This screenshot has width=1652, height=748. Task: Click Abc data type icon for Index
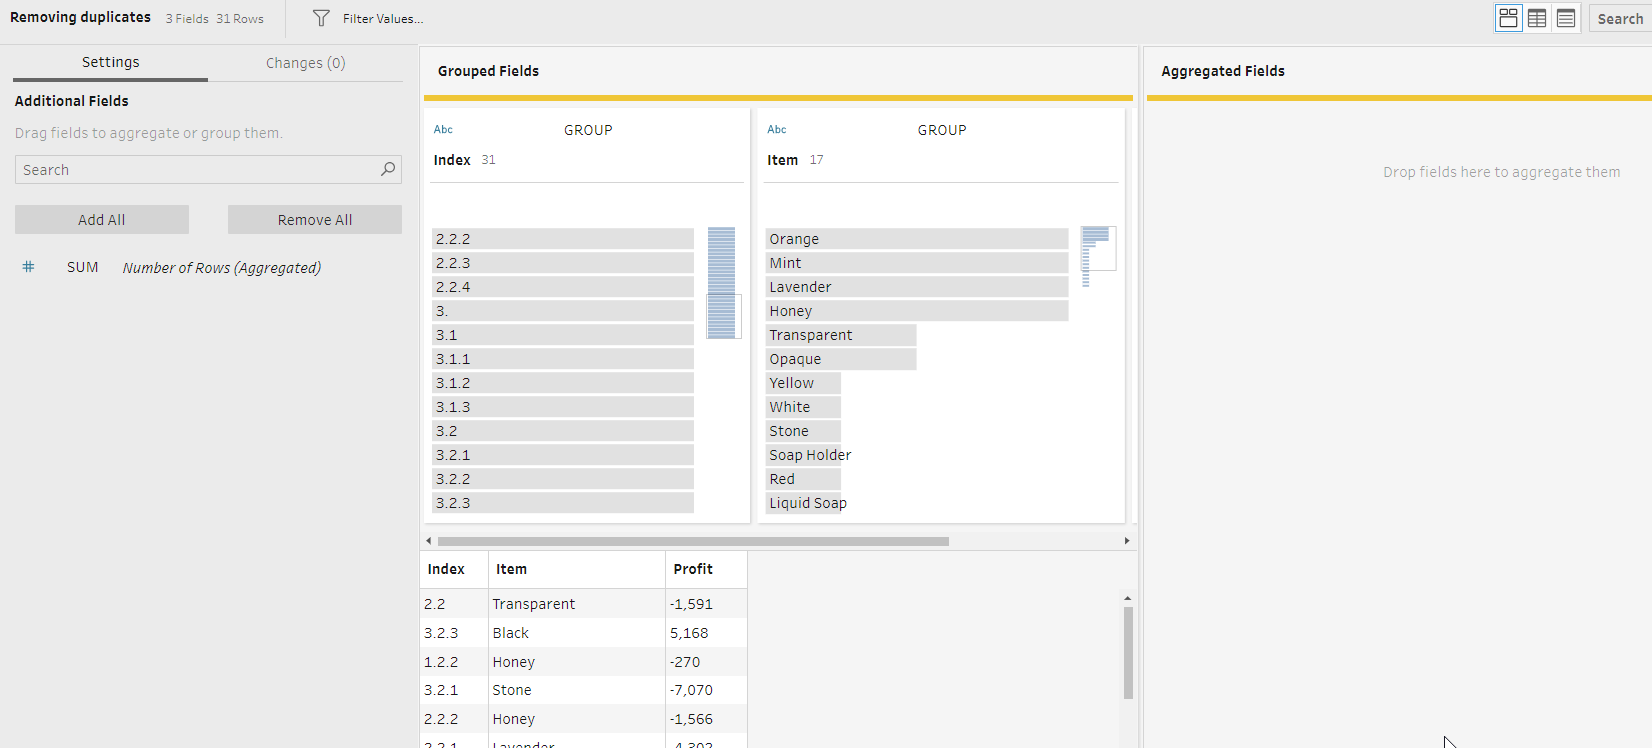443,130
